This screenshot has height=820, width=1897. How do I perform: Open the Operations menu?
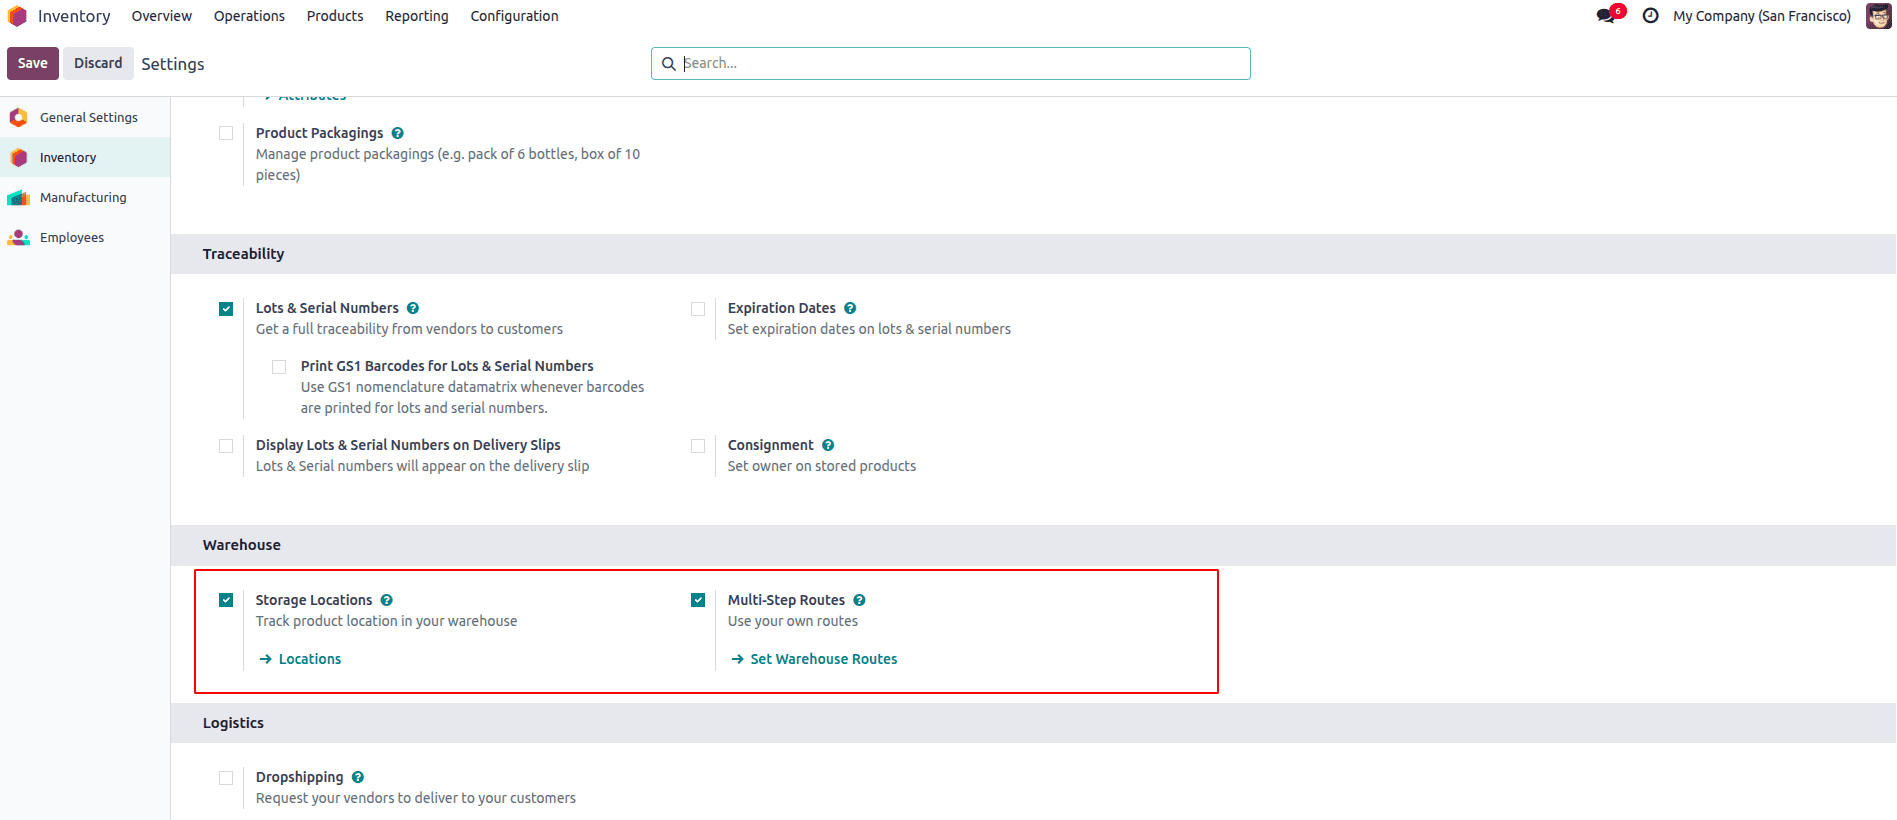point(249,16)
